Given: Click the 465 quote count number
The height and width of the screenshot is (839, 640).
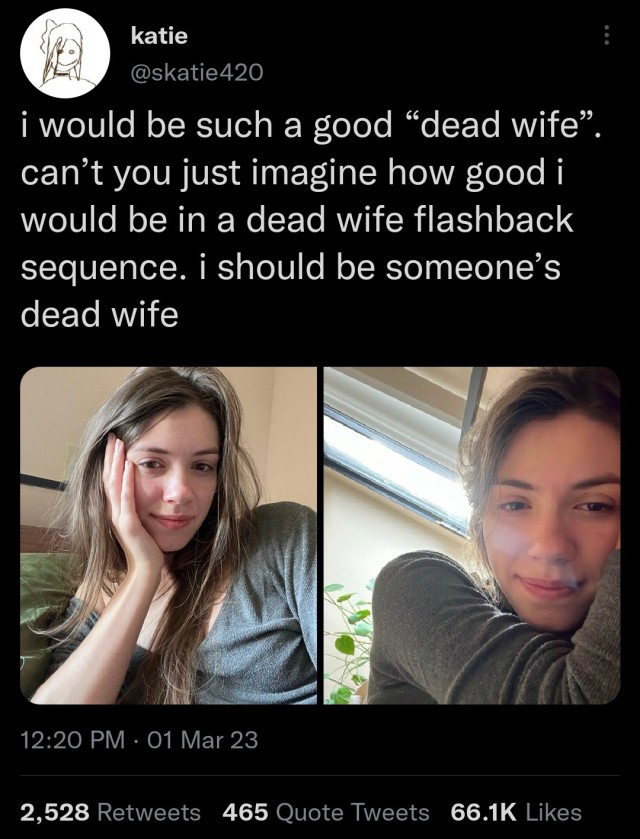Looking at the screenshot, I should tap(245, 812).
